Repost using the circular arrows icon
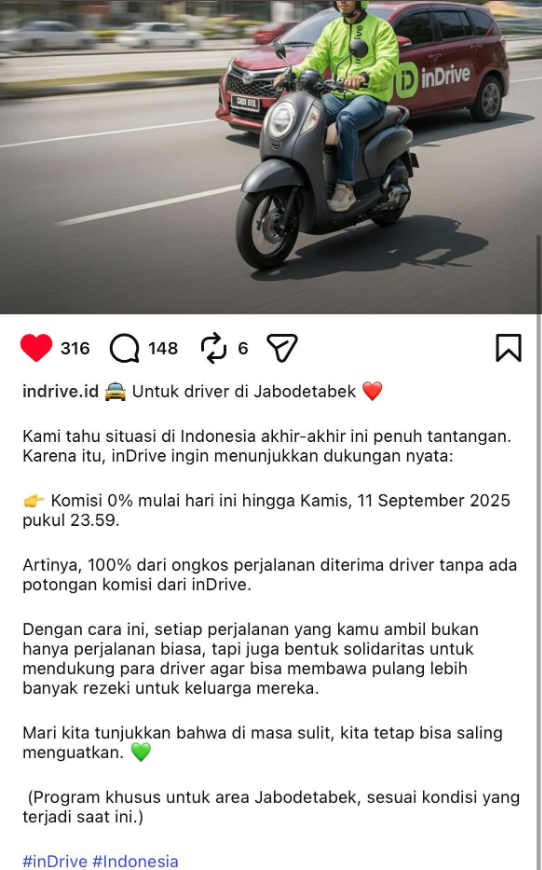Screen dimensions: 542x870 click(x=214, y=348)
